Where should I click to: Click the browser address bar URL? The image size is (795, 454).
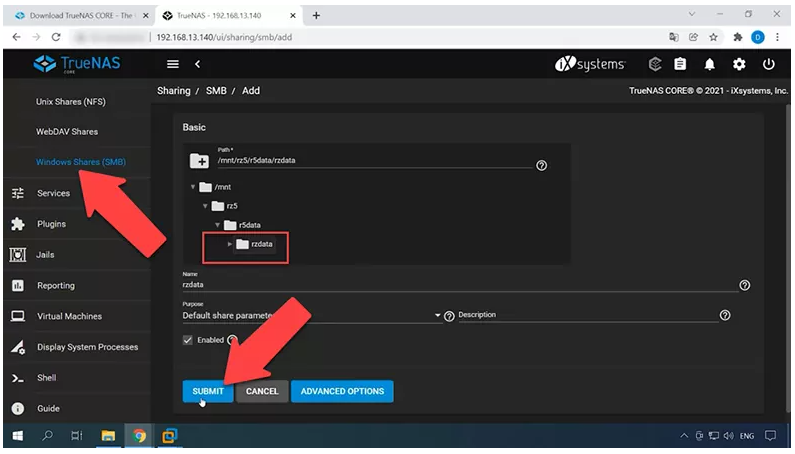pyautogui.click(x=224, y=37)
